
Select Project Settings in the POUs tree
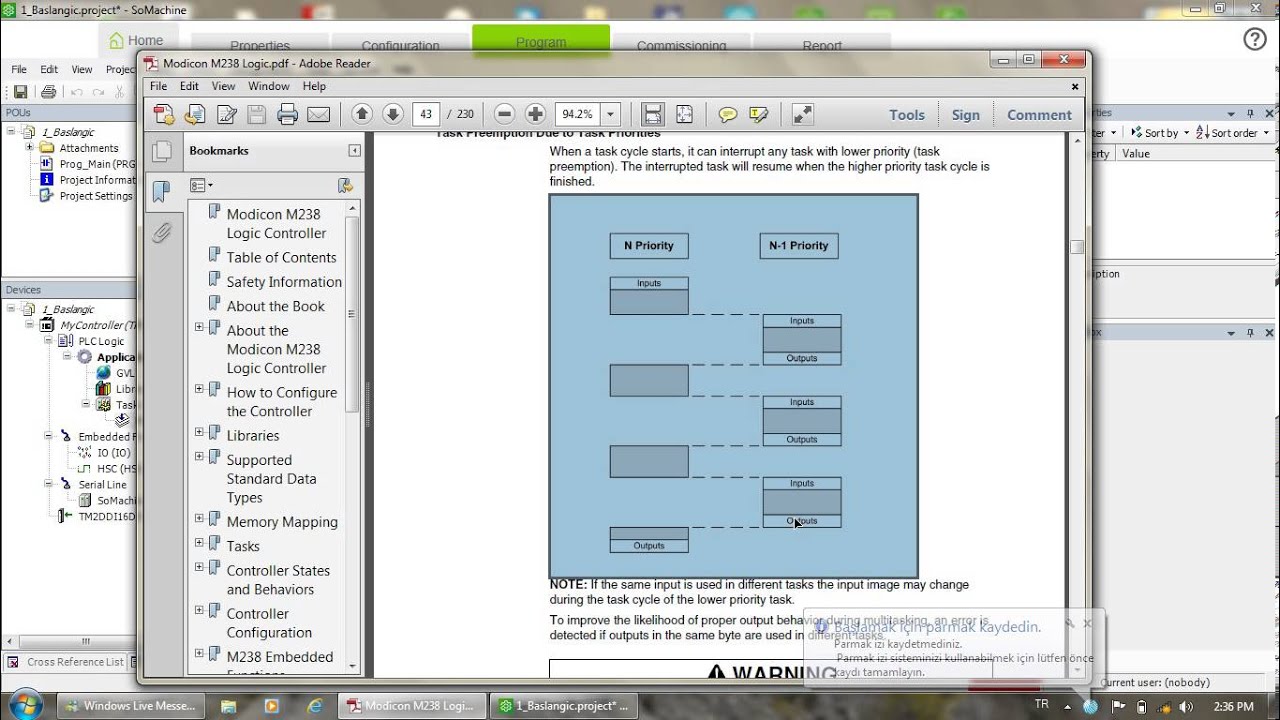click(96, 196)
